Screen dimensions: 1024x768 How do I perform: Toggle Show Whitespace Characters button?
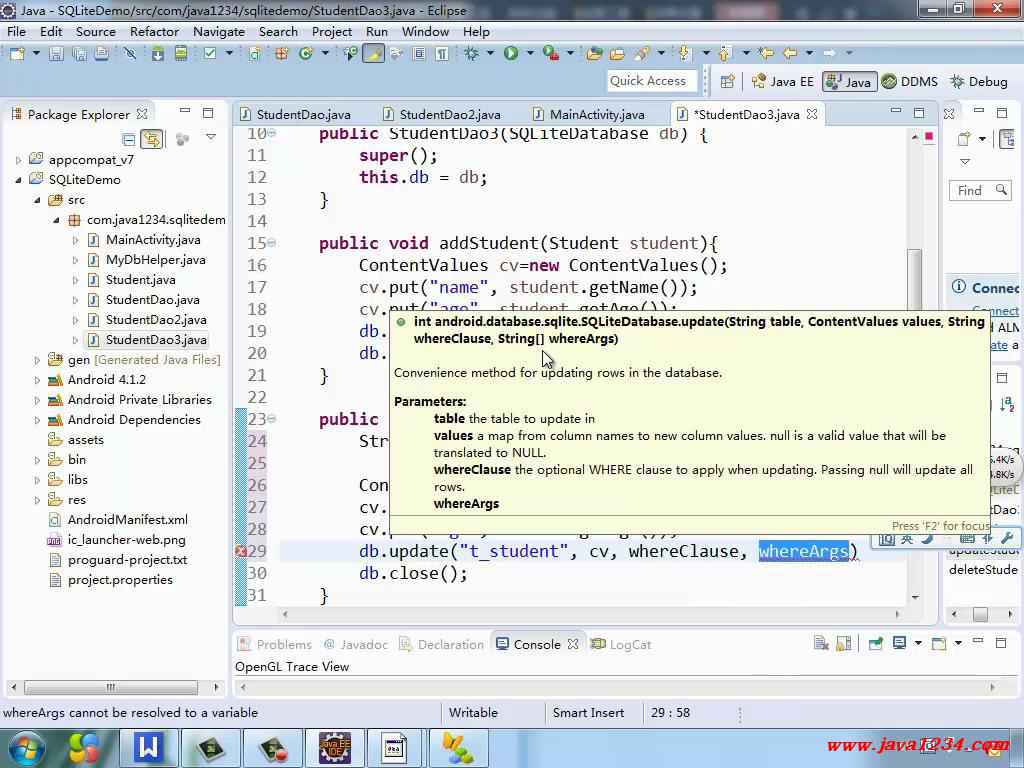point(442,54)
